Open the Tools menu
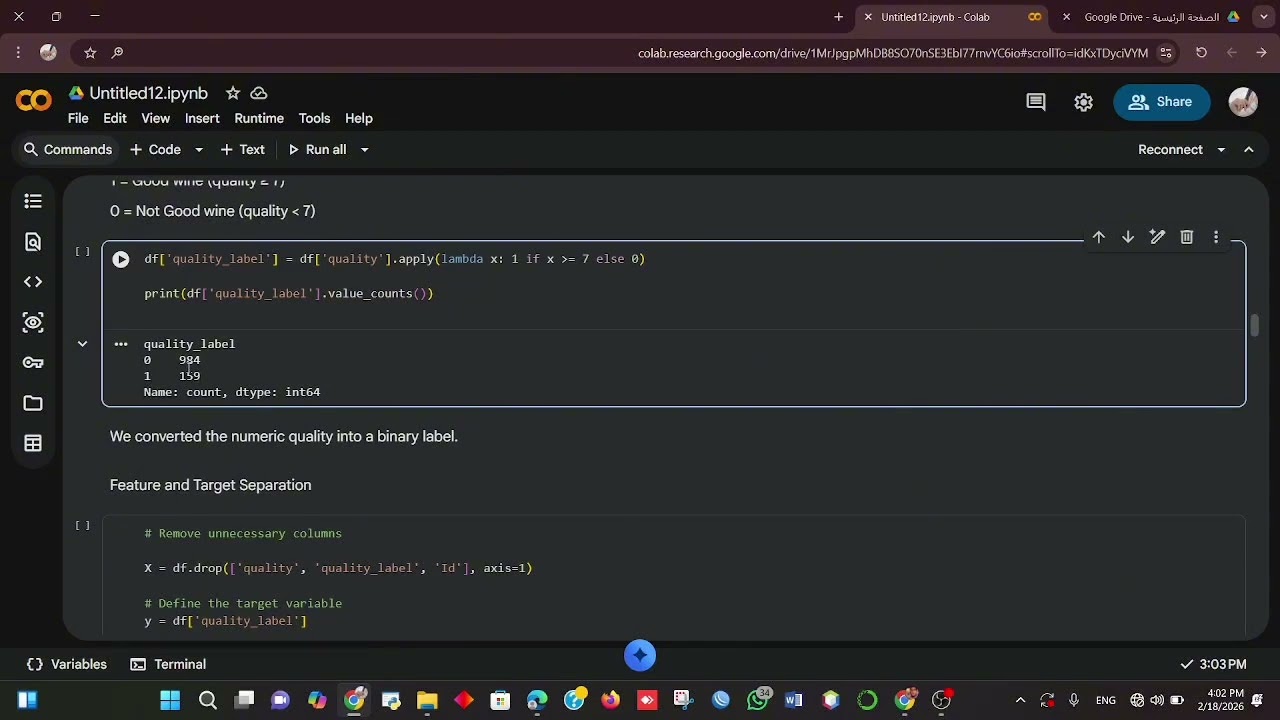The height and width of the screenshot is (720, 1280). (x=314, y=118)
